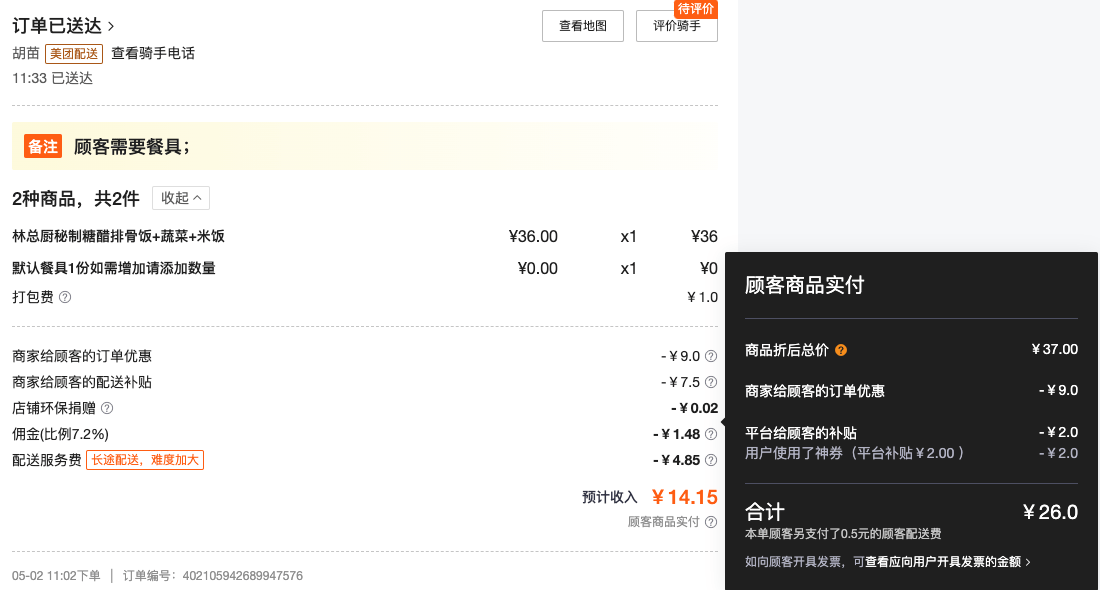Click 评价骑手 button

(x=676, y=26)
